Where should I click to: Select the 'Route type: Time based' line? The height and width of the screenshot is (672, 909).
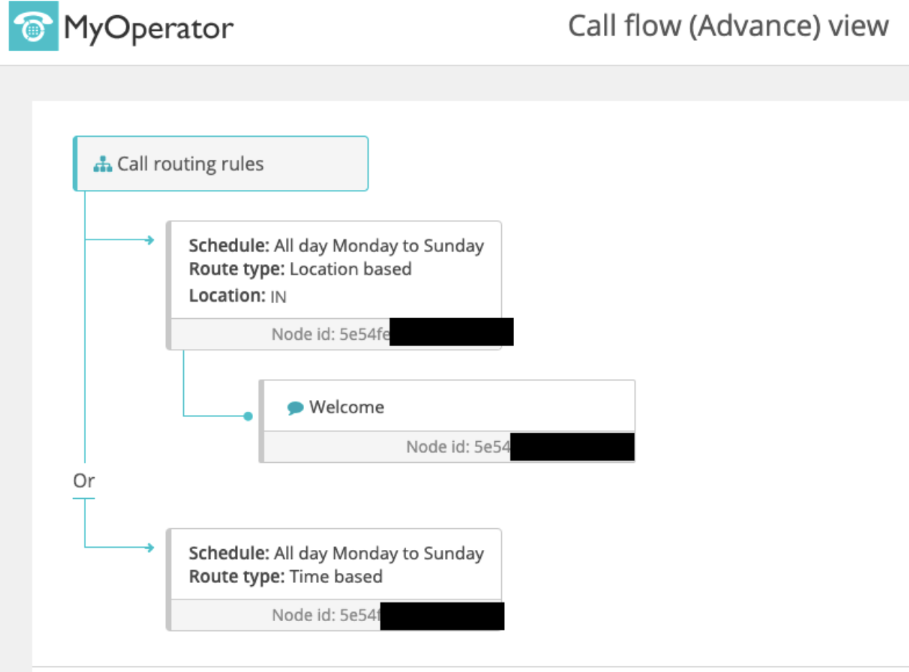[285, 576]
